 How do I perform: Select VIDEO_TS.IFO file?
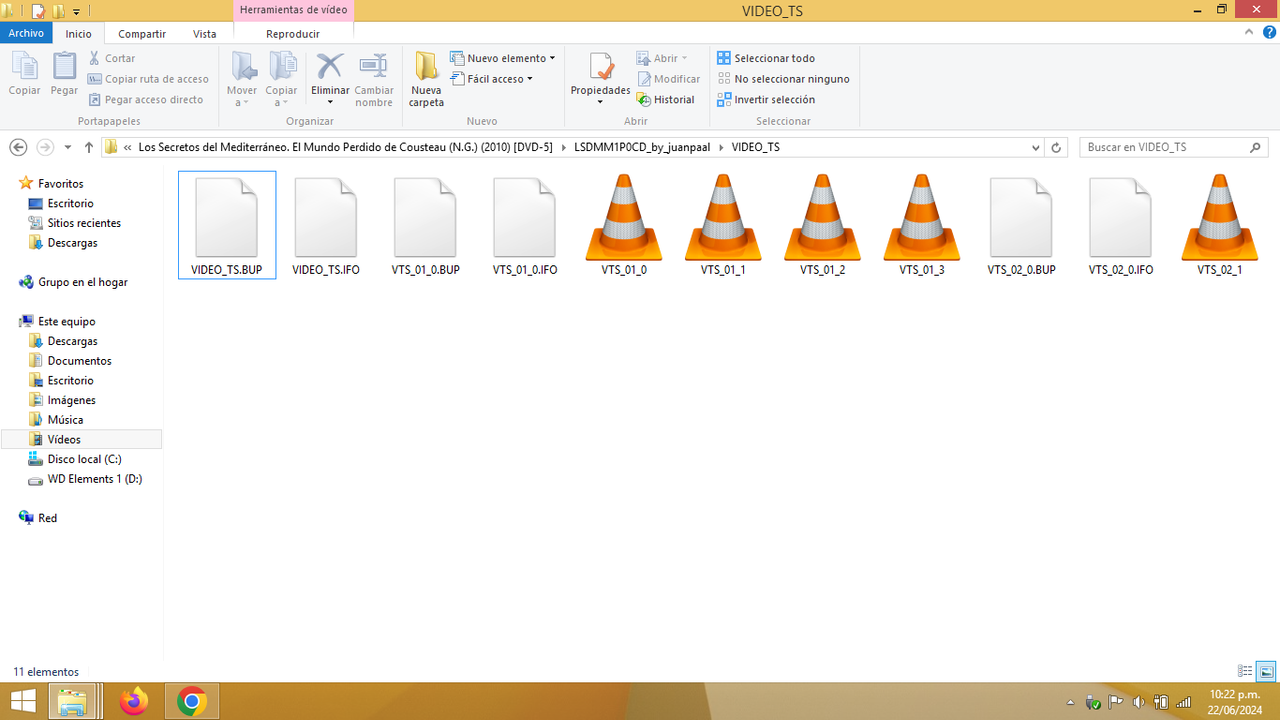tap(326, 225)
